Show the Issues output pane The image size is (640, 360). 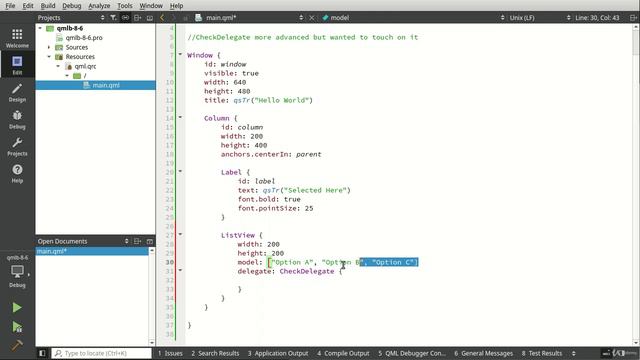[x=170, y=353]
